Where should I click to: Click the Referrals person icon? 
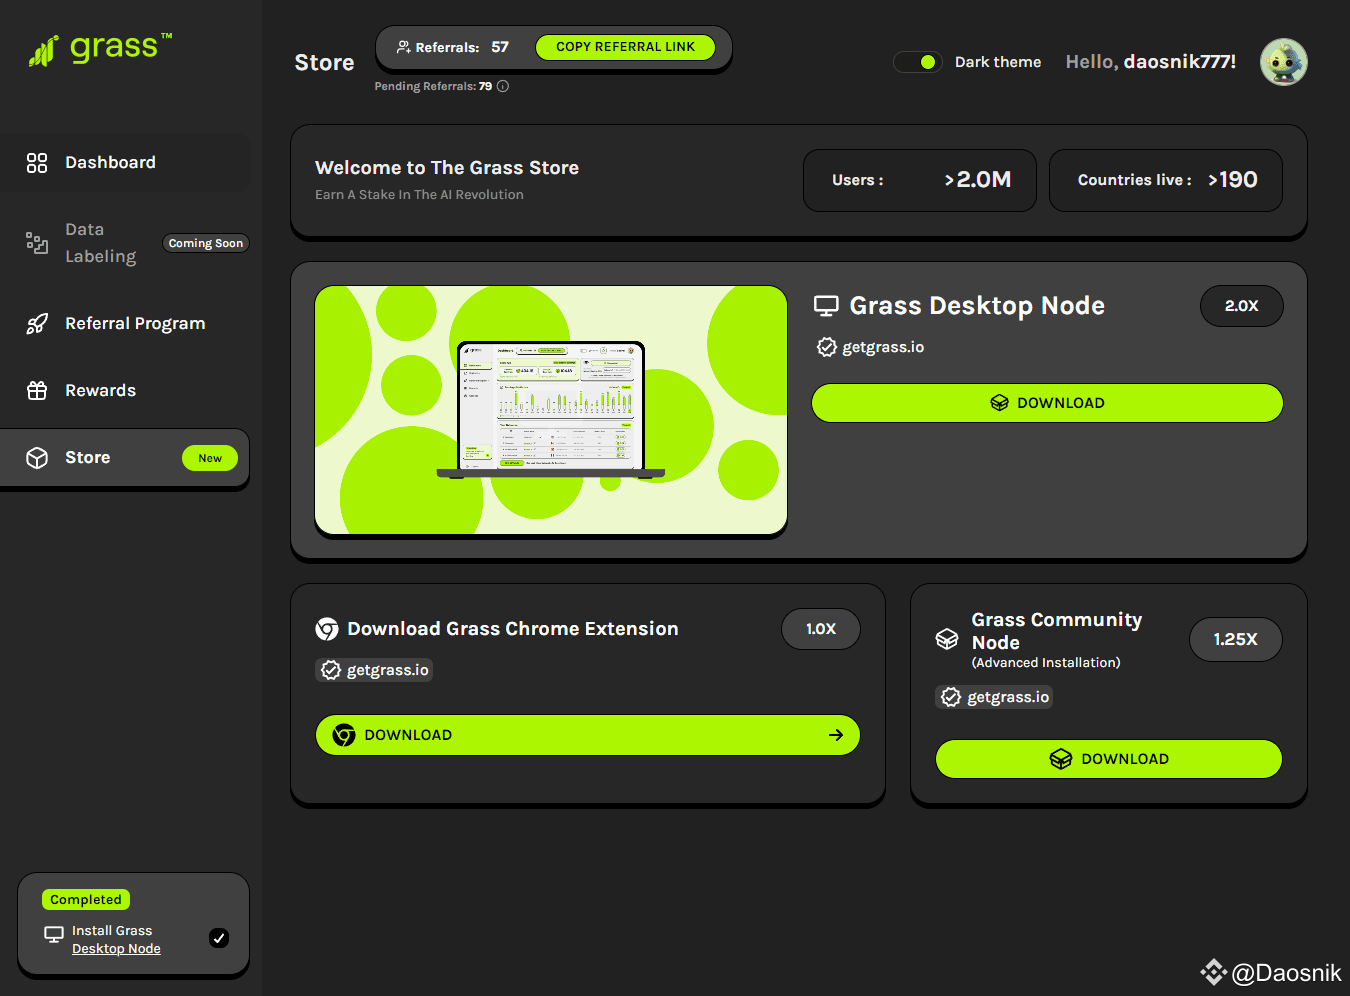404,47
